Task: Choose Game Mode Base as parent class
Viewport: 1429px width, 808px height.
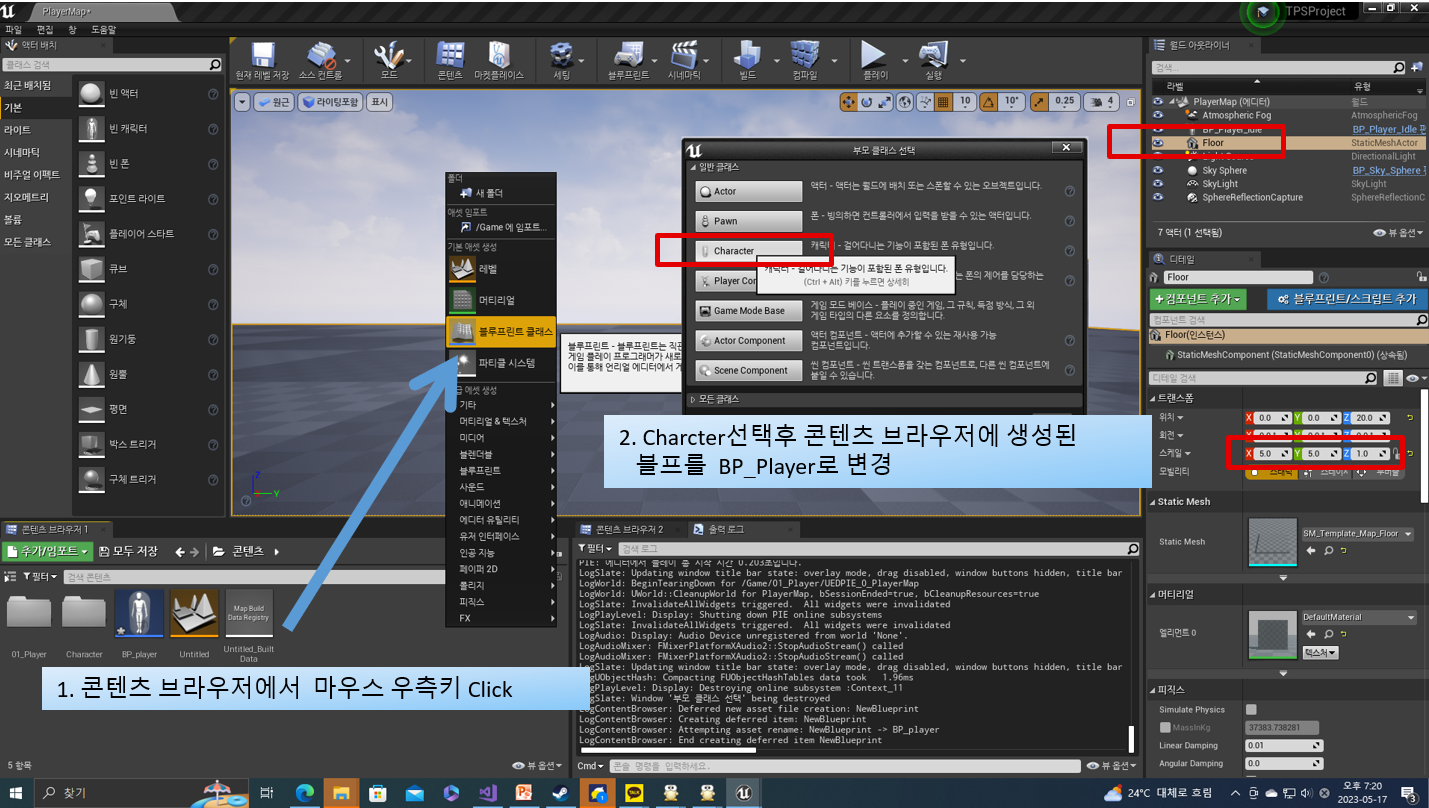Action: coord(749,311)
